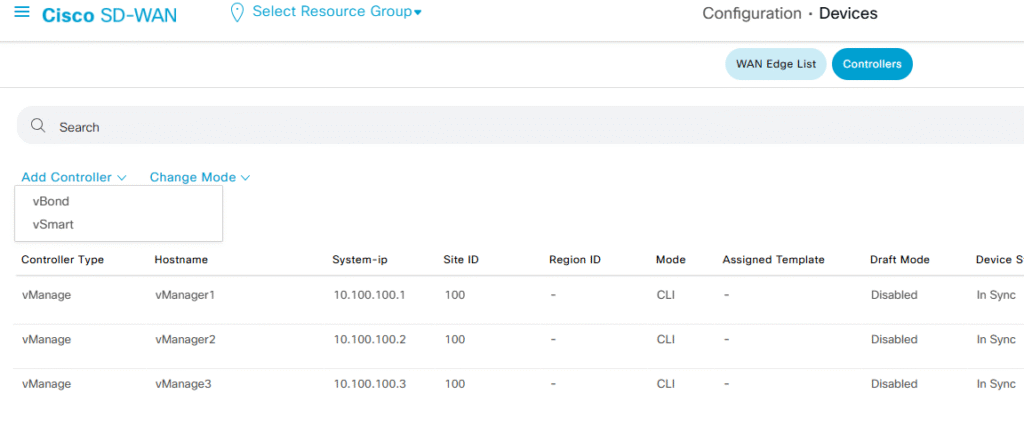Expand Select Resource Group dropdown
Viewport: 1024px width, 434px height.
click(x=337, y=12)
